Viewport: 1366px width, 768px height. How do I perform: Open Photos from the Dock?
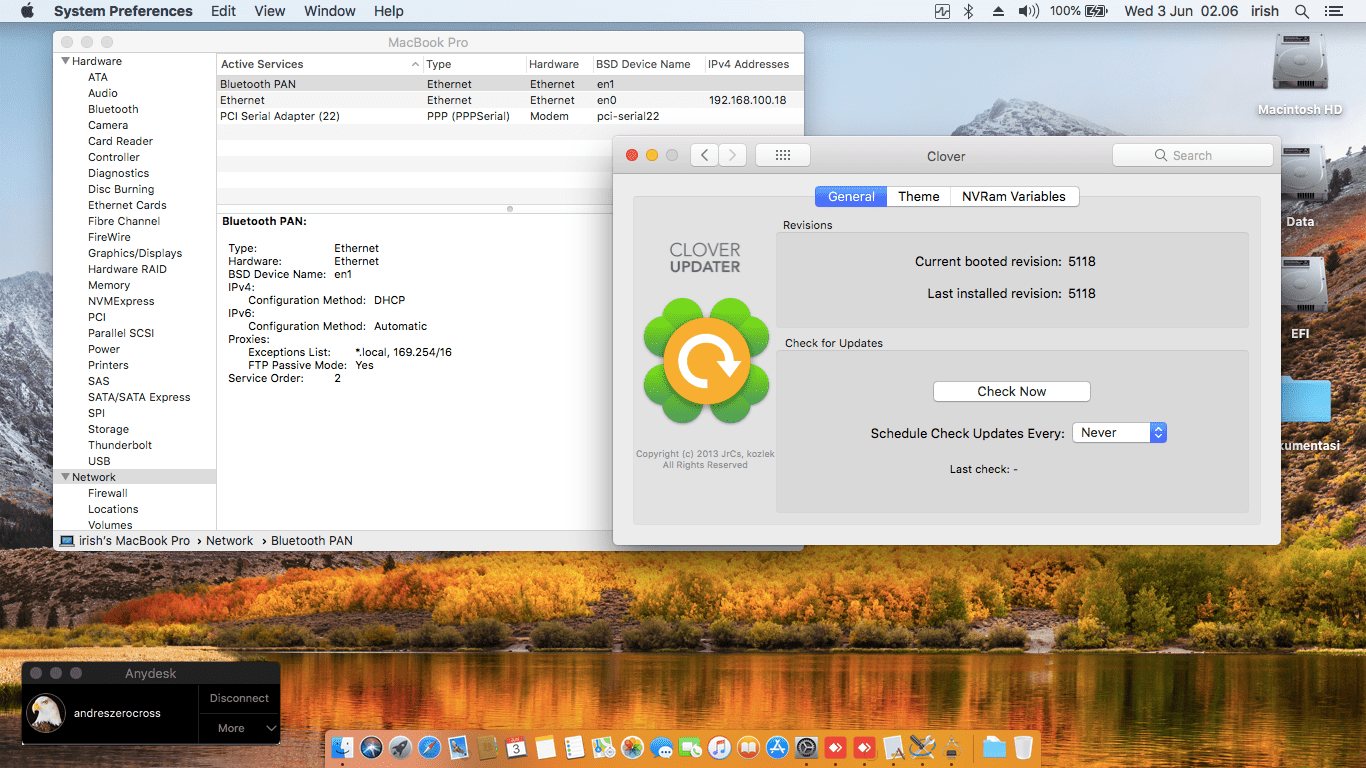pyautogui.click(x=632, y=747)
